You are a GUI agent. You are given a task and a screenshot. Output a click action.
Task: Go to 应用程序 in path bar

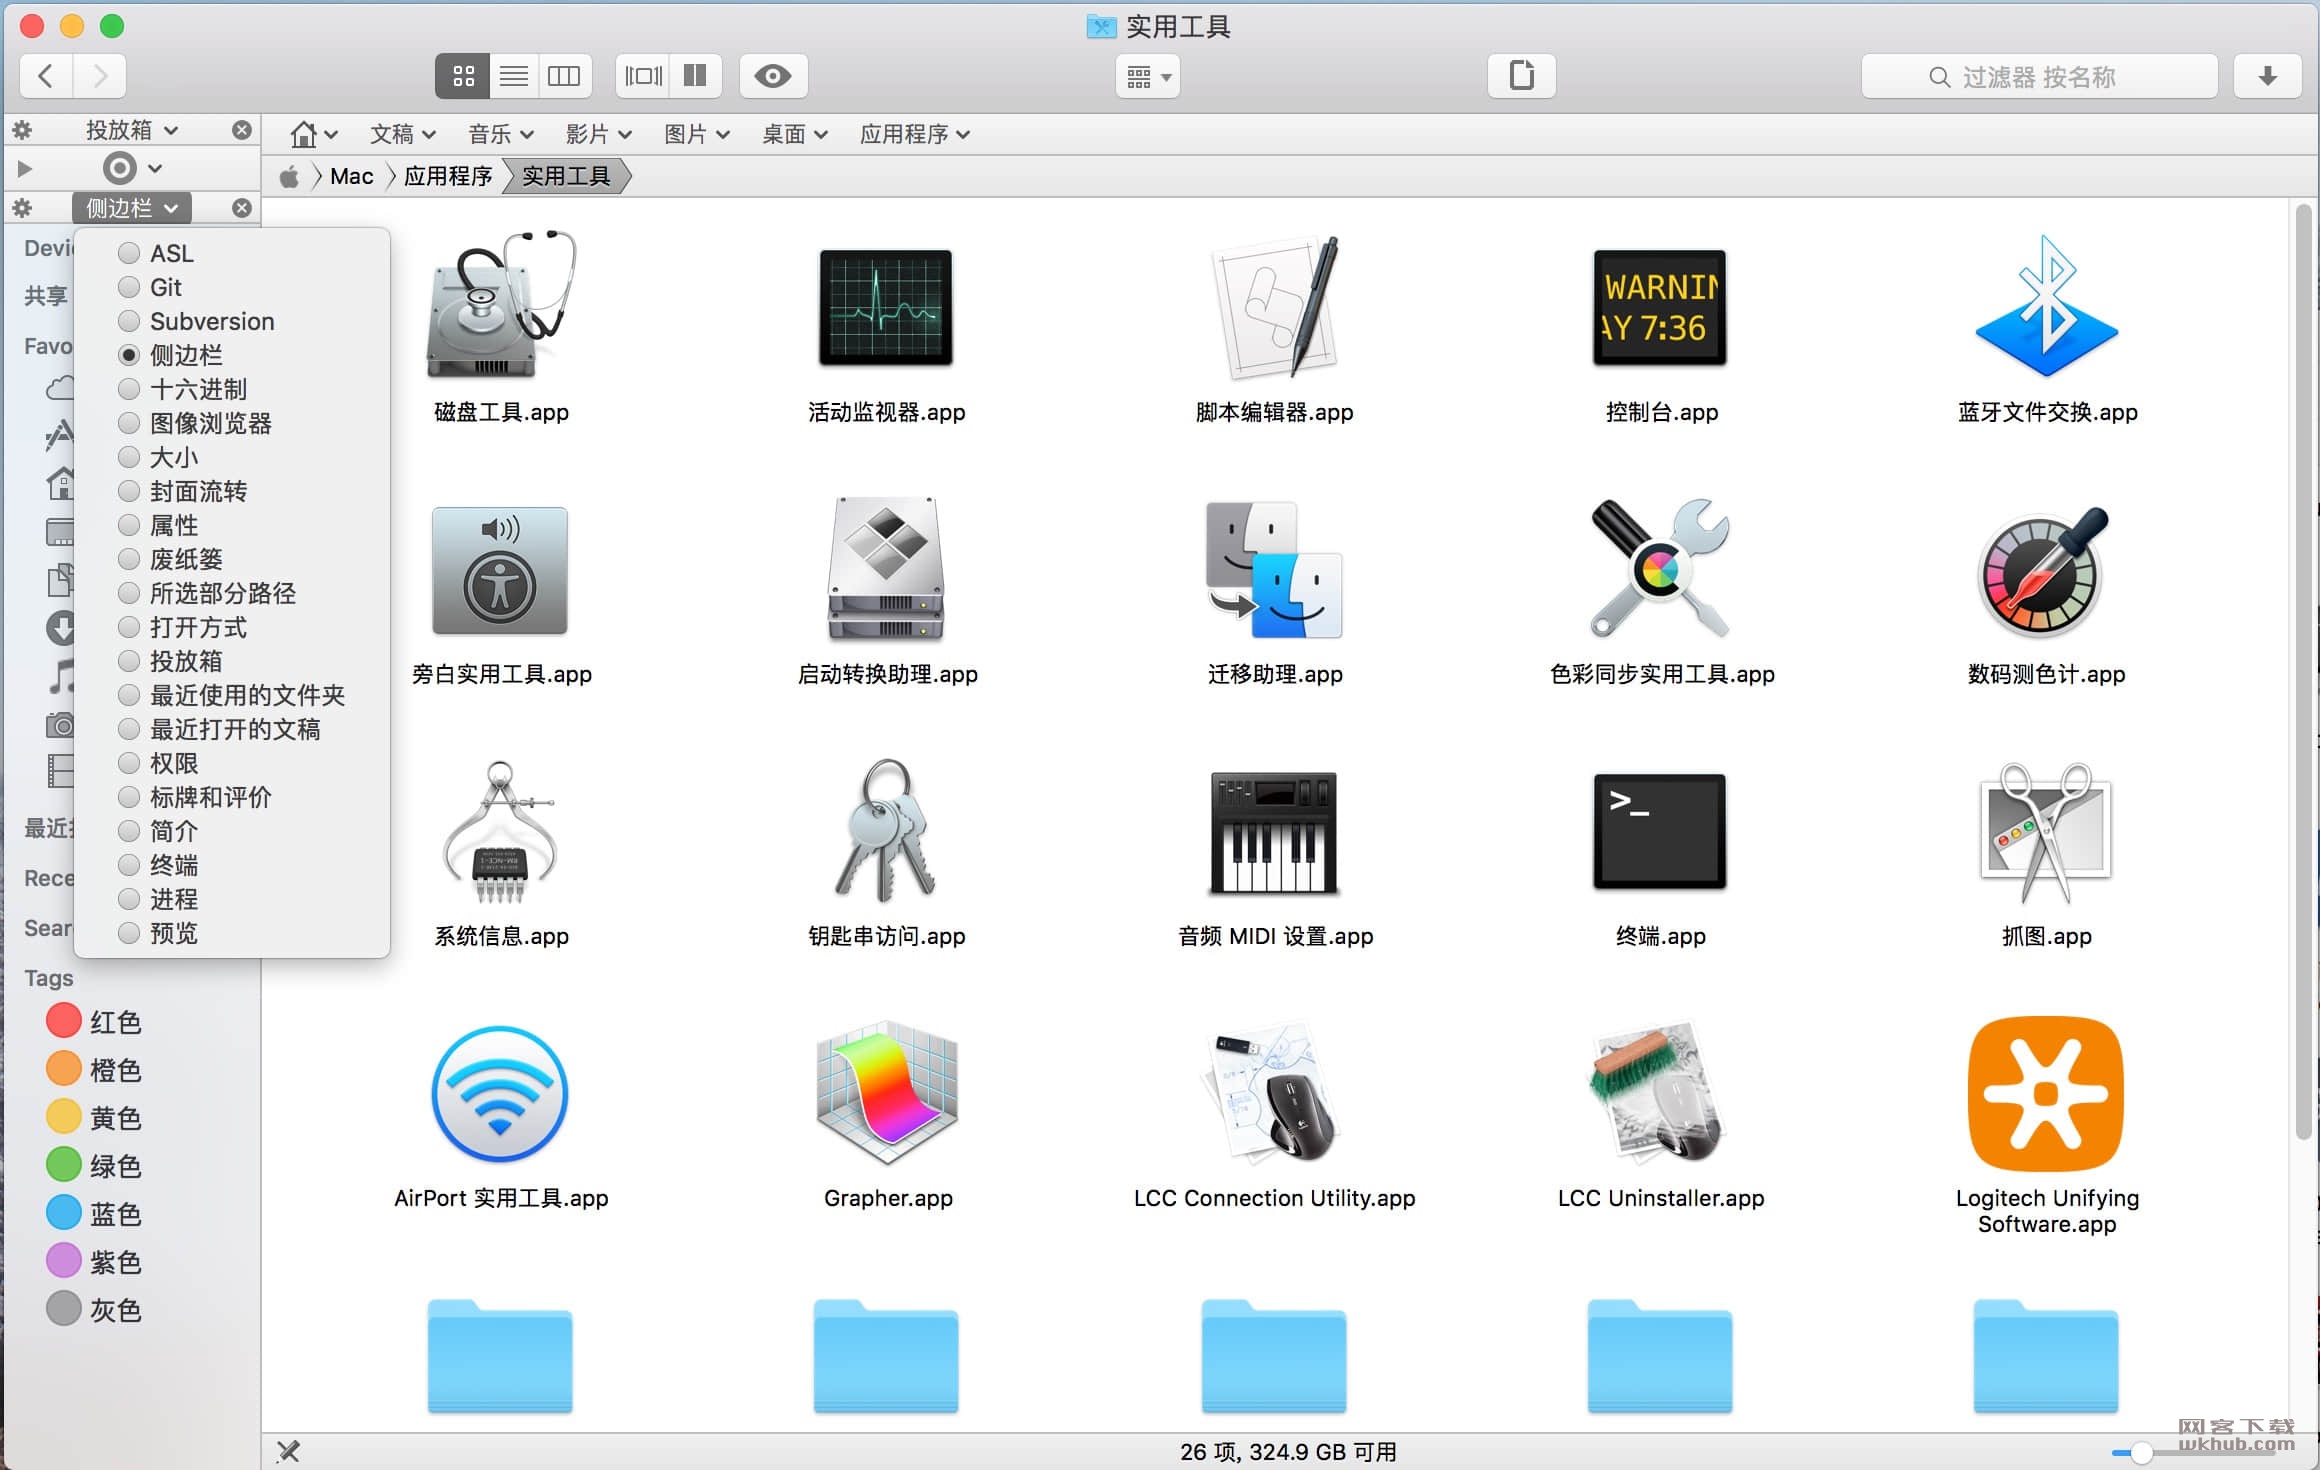pos(448,177)
